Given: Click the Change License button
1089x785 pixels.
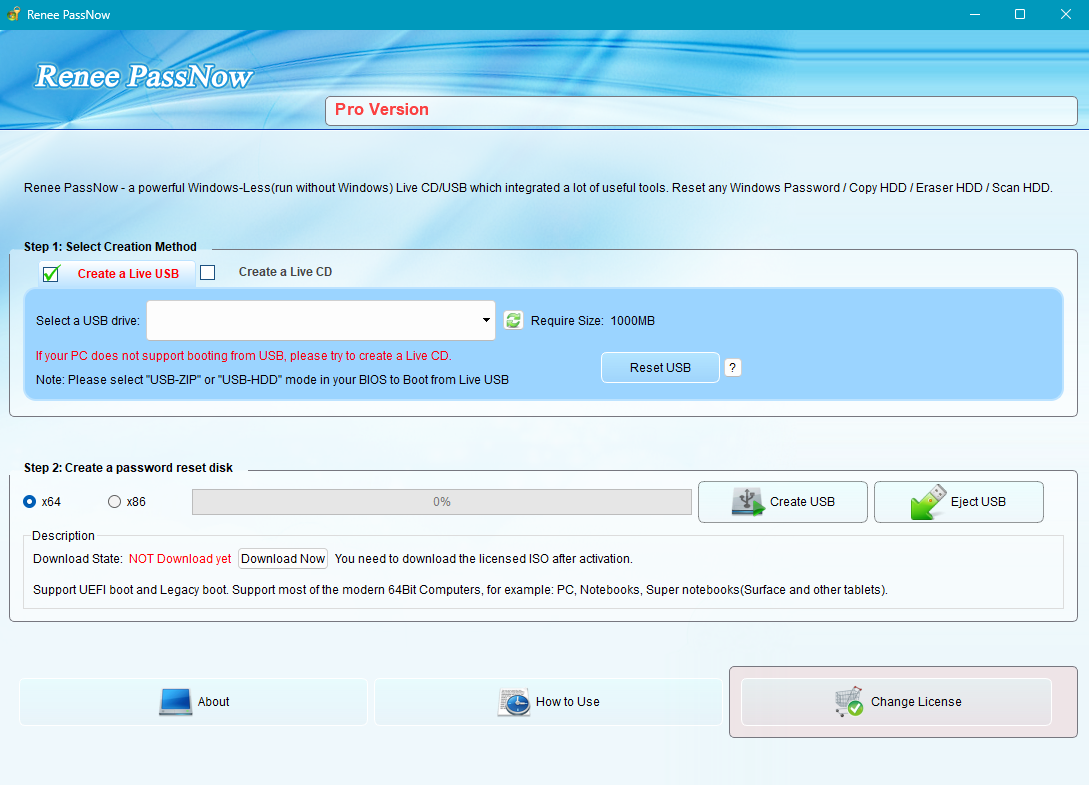Looking at the screenshot, I should pyautogui.click(x=896, y=702).
